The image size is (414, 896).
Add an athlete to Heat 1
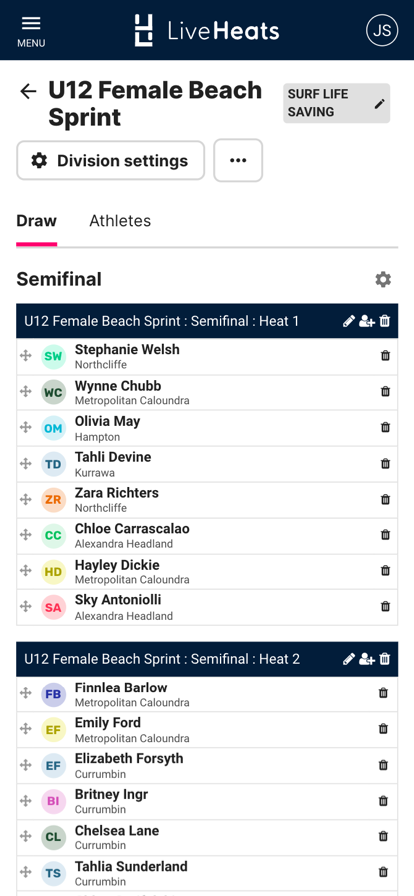coord(367,321)
